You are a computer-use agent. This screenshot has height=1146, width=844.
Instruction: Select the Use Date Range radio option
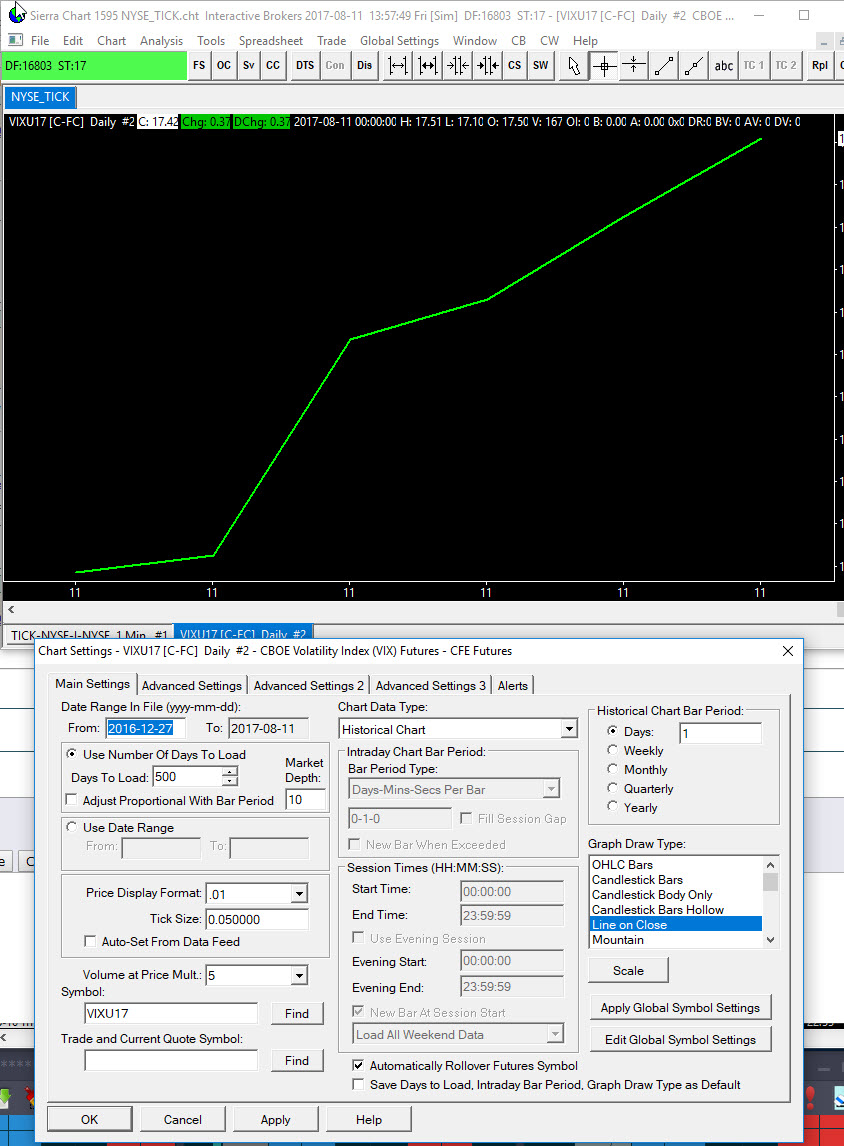[x=71, y=827]
